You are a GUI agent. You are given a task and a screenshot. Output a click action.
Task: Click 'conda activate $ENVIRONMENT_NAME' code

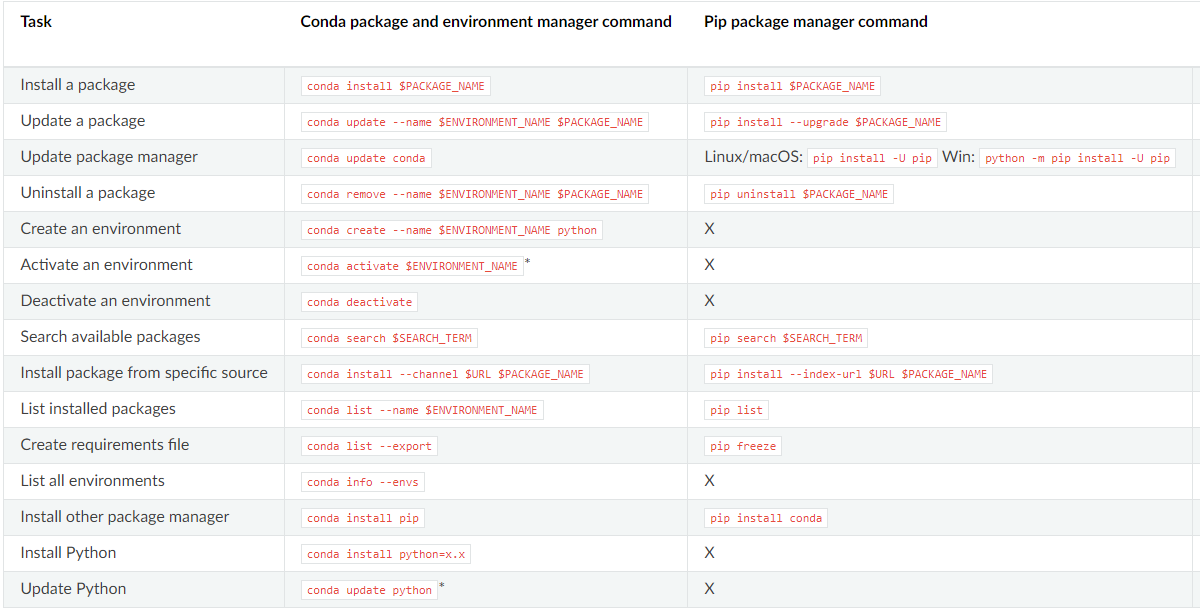[x=412, y=266]
